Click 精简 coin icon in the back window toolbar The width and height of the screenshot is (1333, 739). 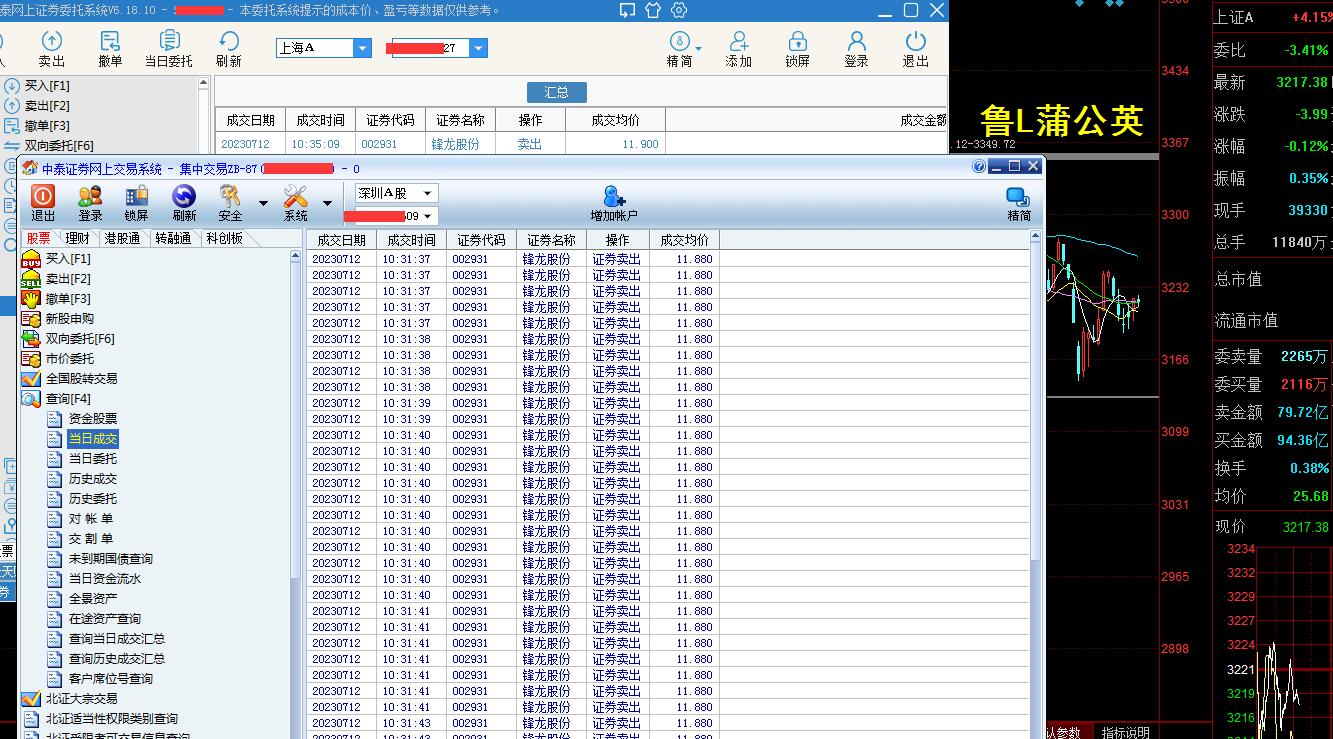pos(679,49)
